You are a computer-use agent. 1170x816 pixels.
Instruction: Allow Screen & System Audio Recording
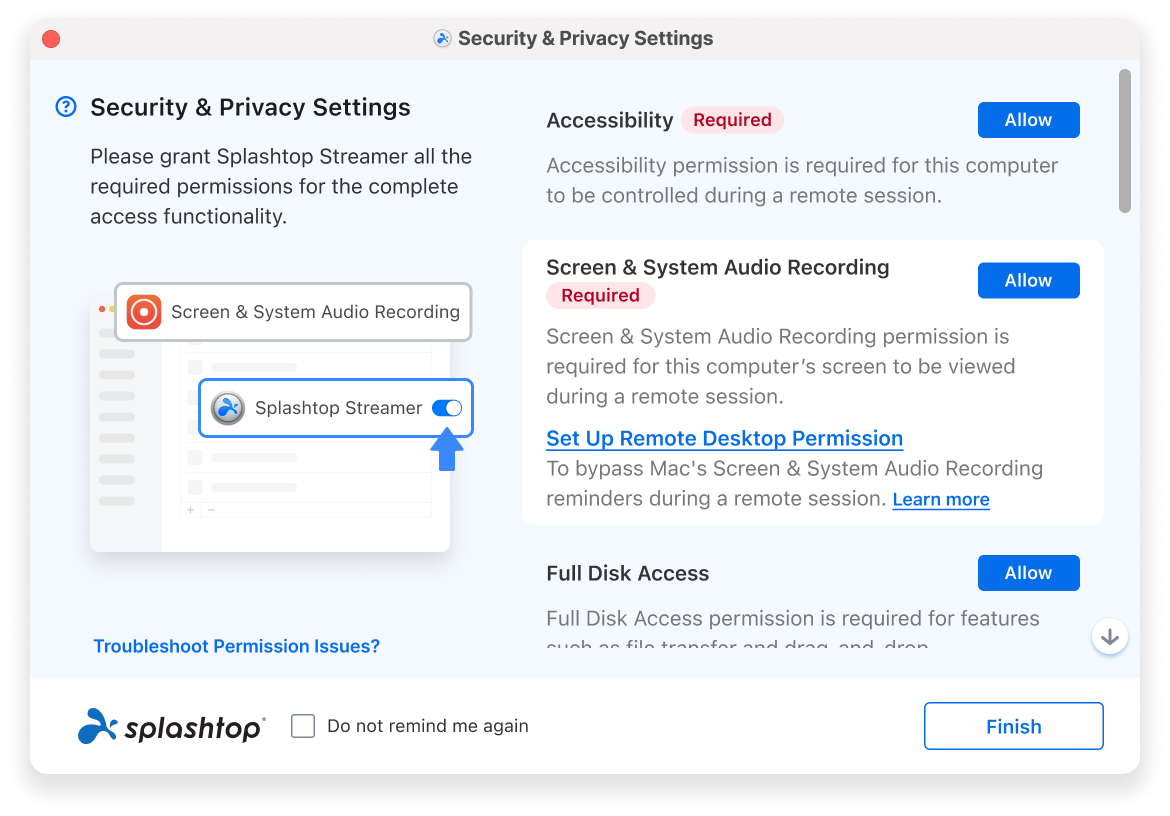1028,281
